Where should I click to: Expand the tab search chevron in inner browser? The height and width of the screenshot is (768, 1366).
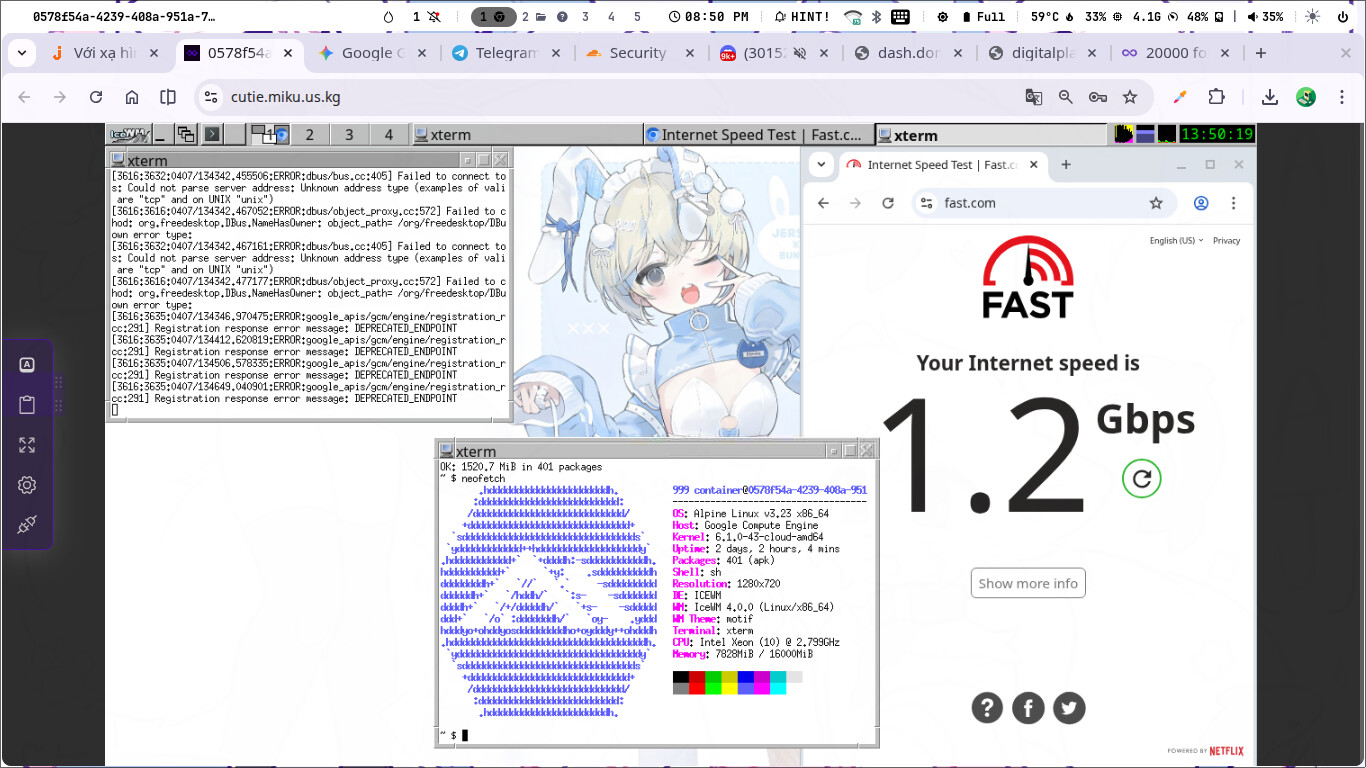click(821, 165)
